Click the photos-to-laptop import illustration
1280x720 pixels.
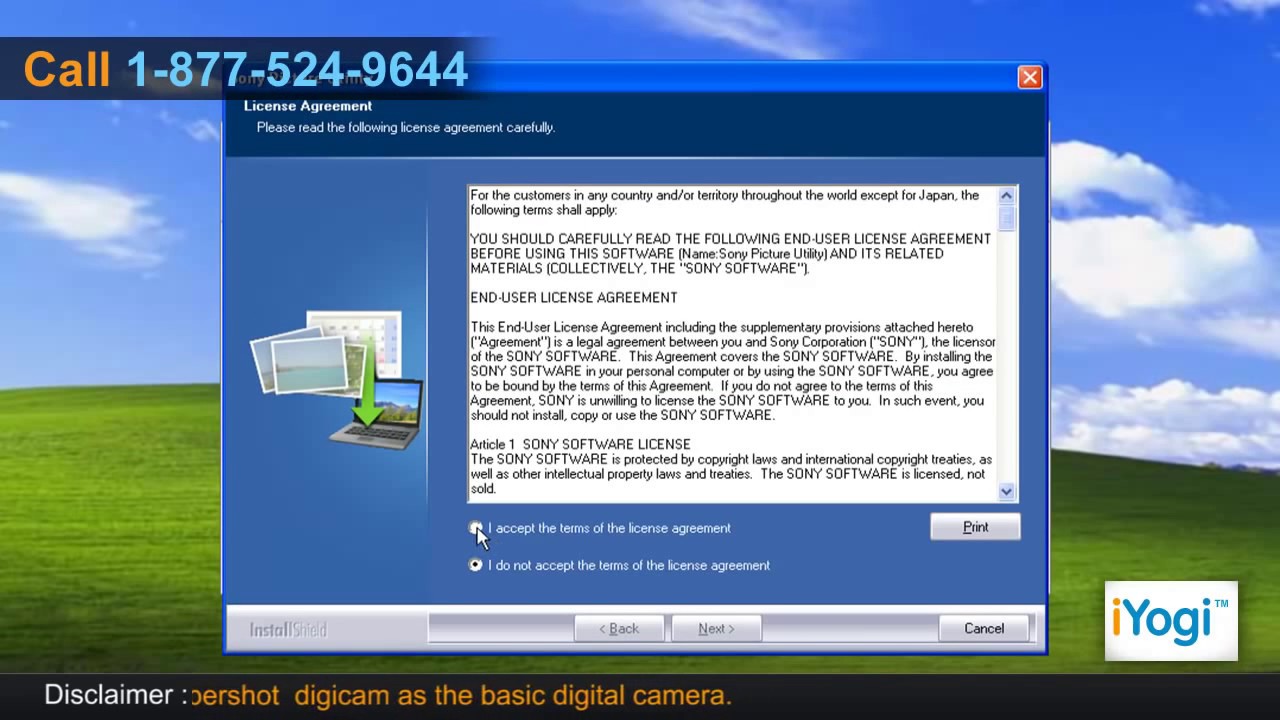[x=337, y=380]
